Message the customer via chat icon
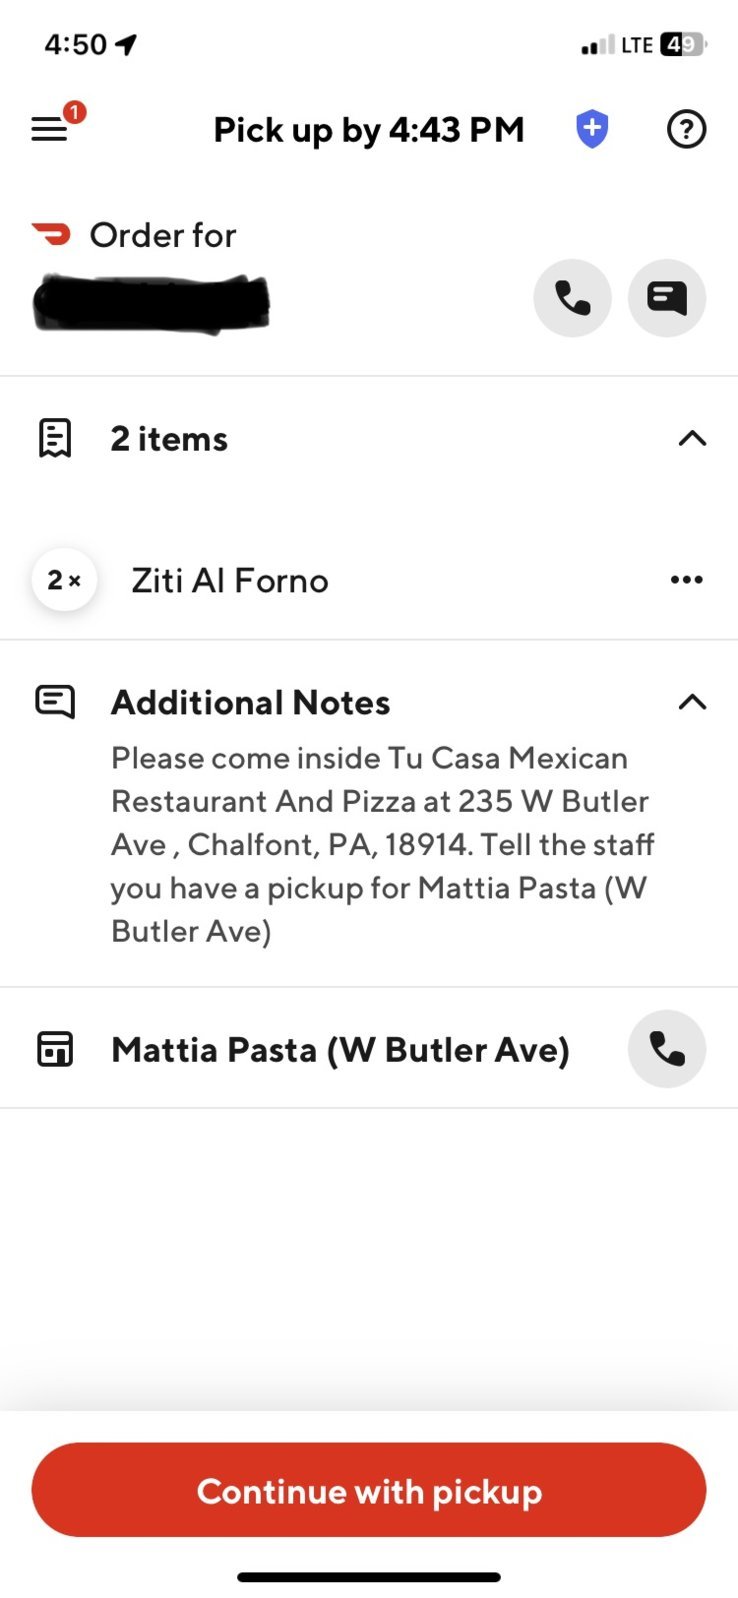738x1598 pixels. pyautogui.click(x=667, y=298)
